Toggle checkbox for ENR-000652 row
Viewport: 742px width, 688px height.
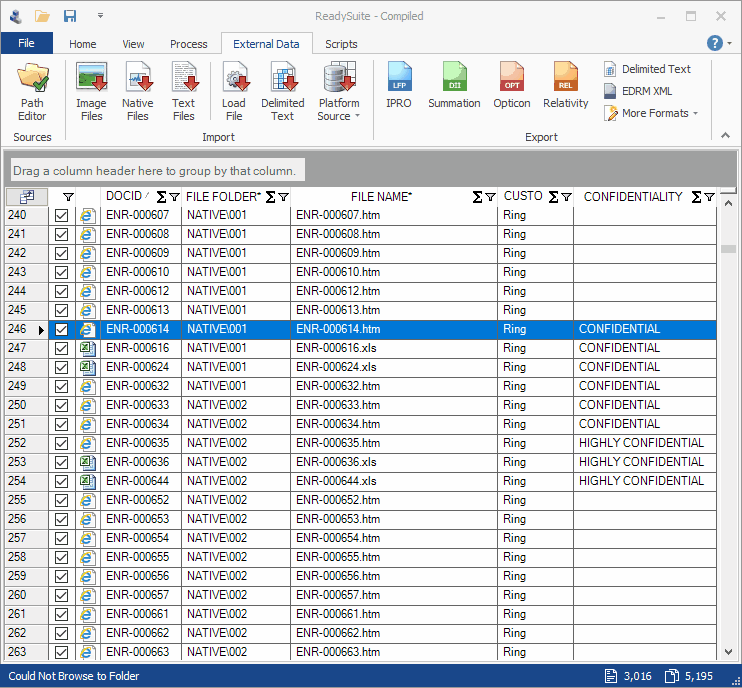tap(62, 500)
